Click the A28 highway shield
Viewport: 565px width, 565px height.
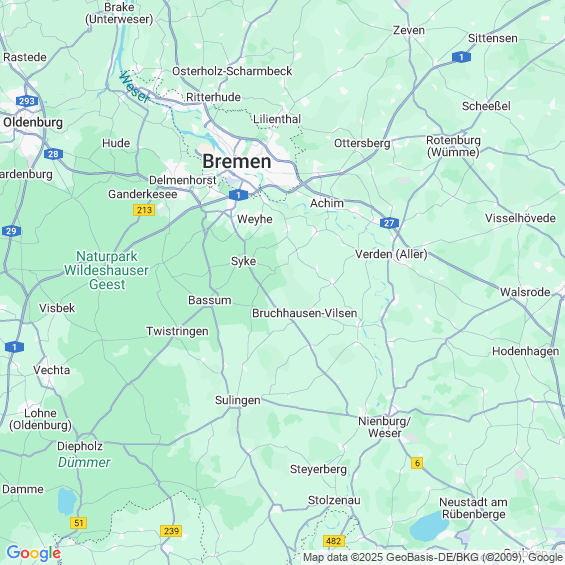[x=53, y=154]
